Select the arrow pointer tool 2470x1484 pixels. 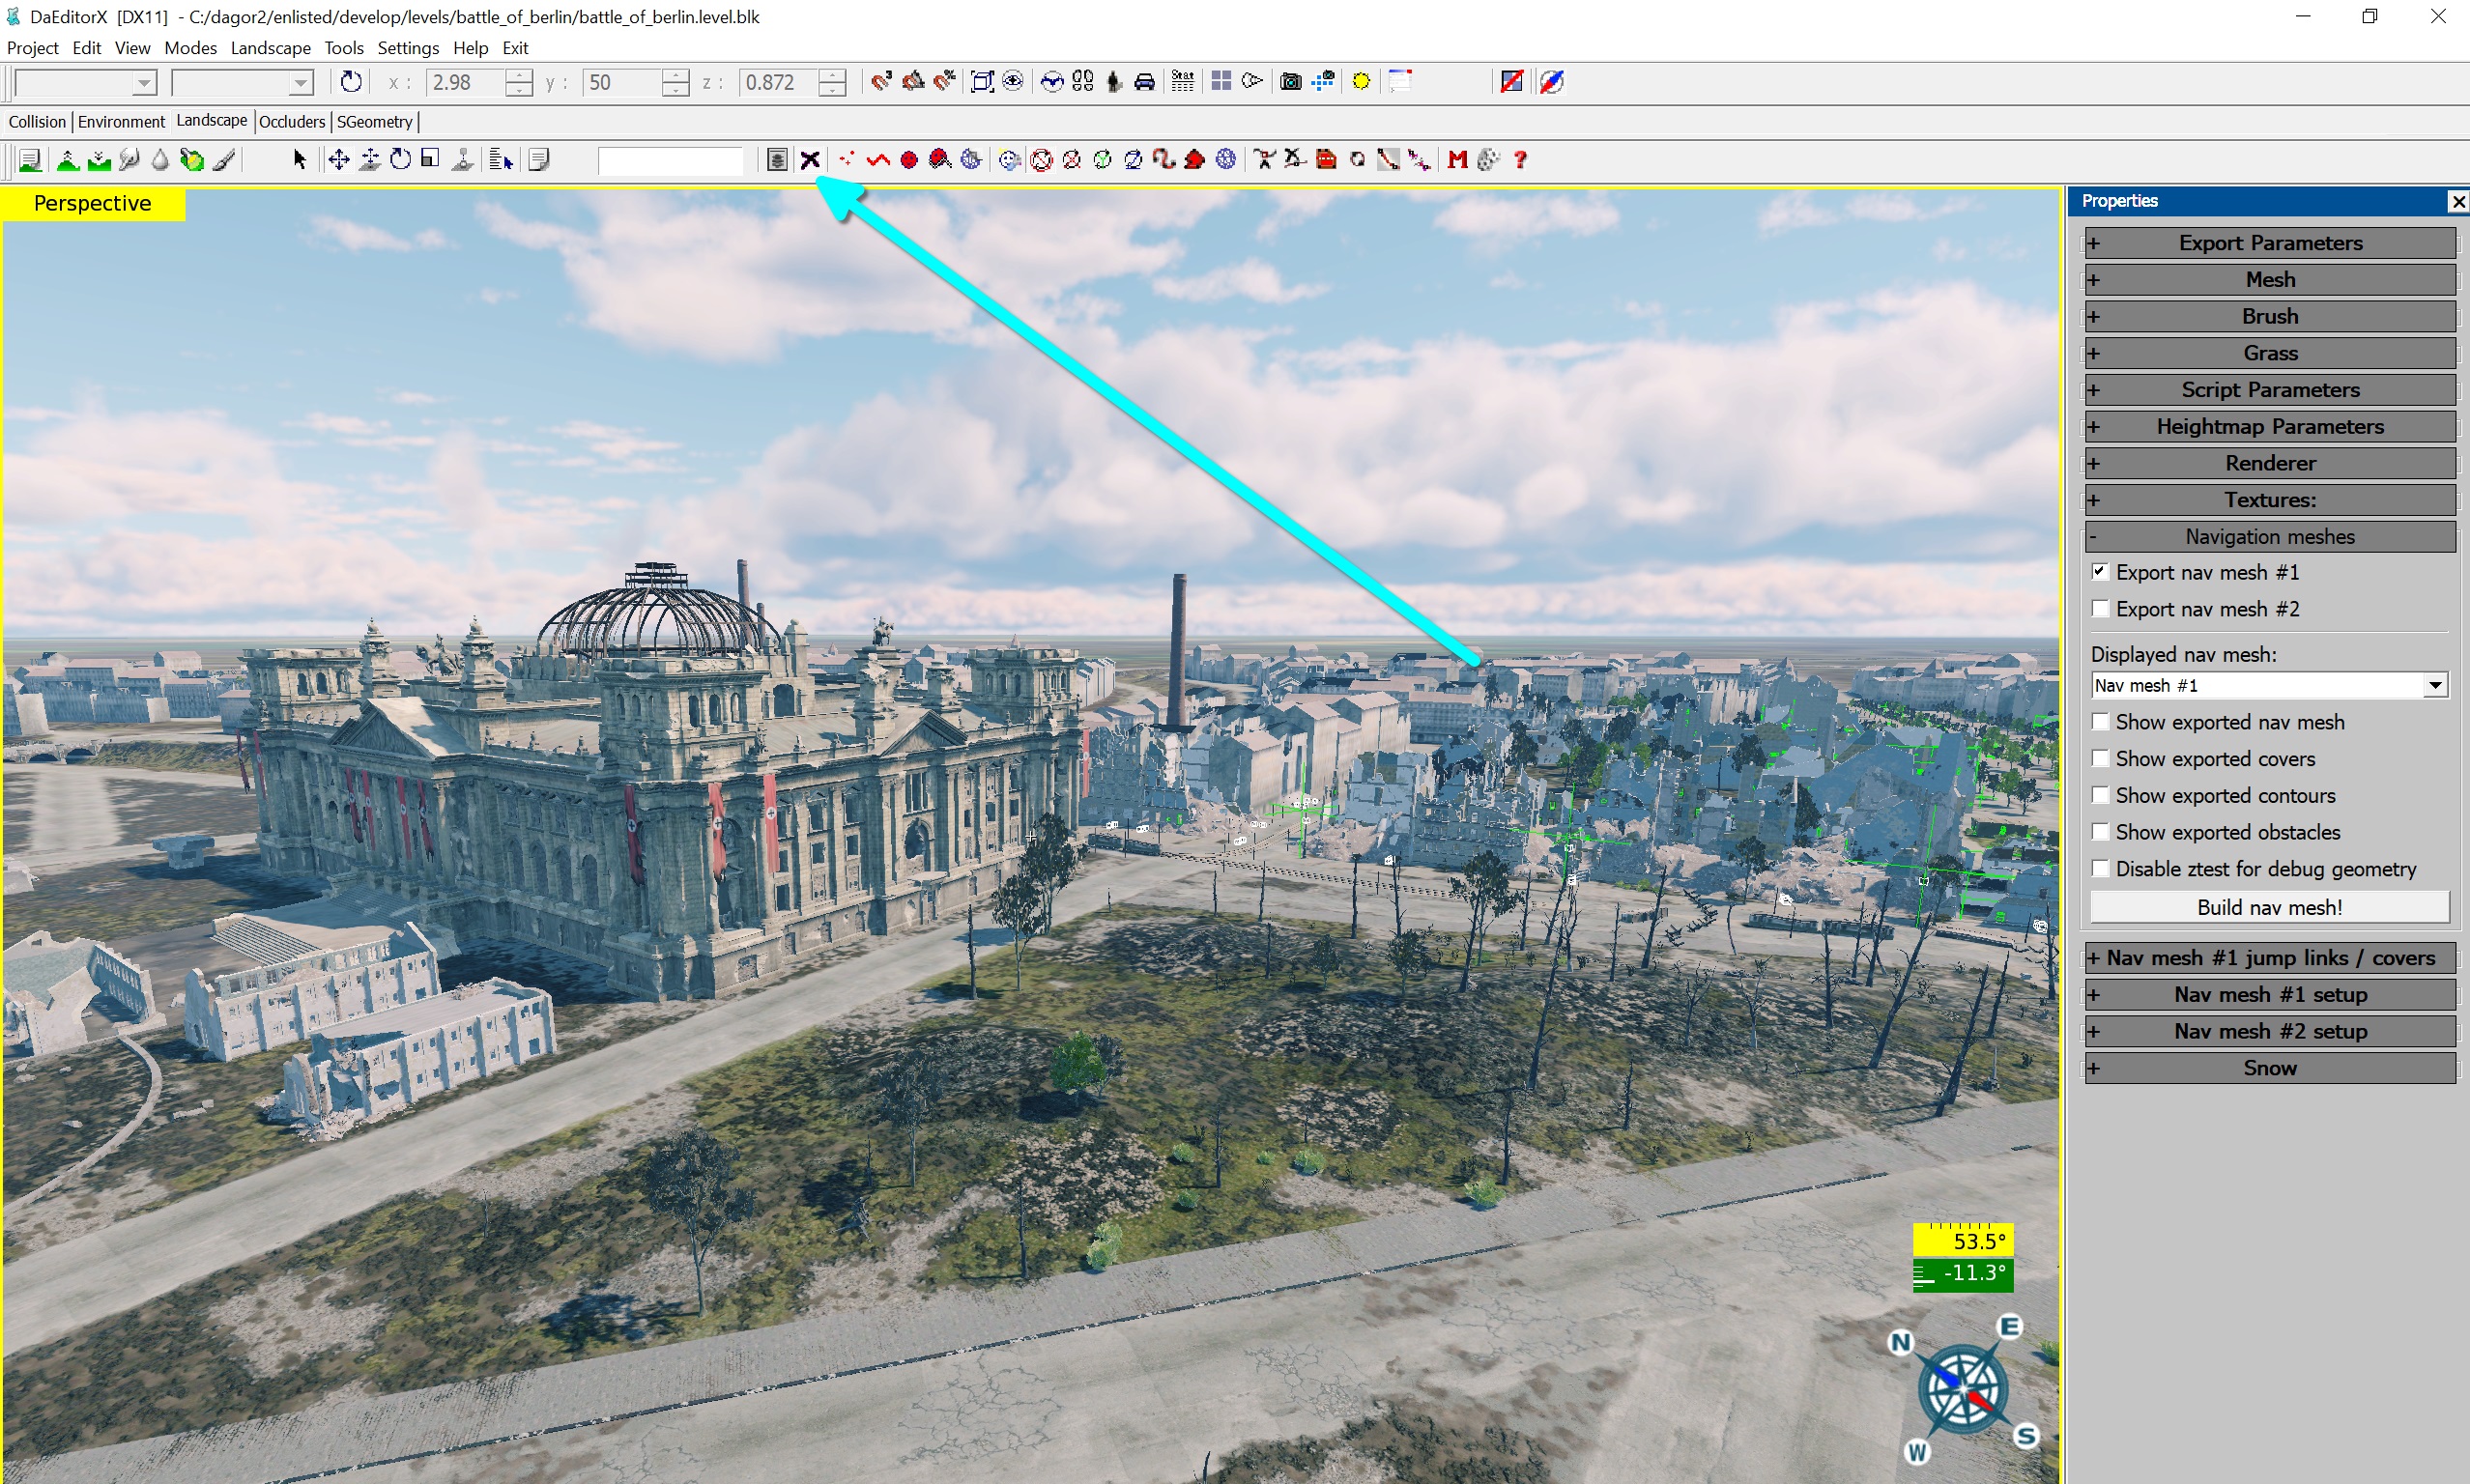299,160
